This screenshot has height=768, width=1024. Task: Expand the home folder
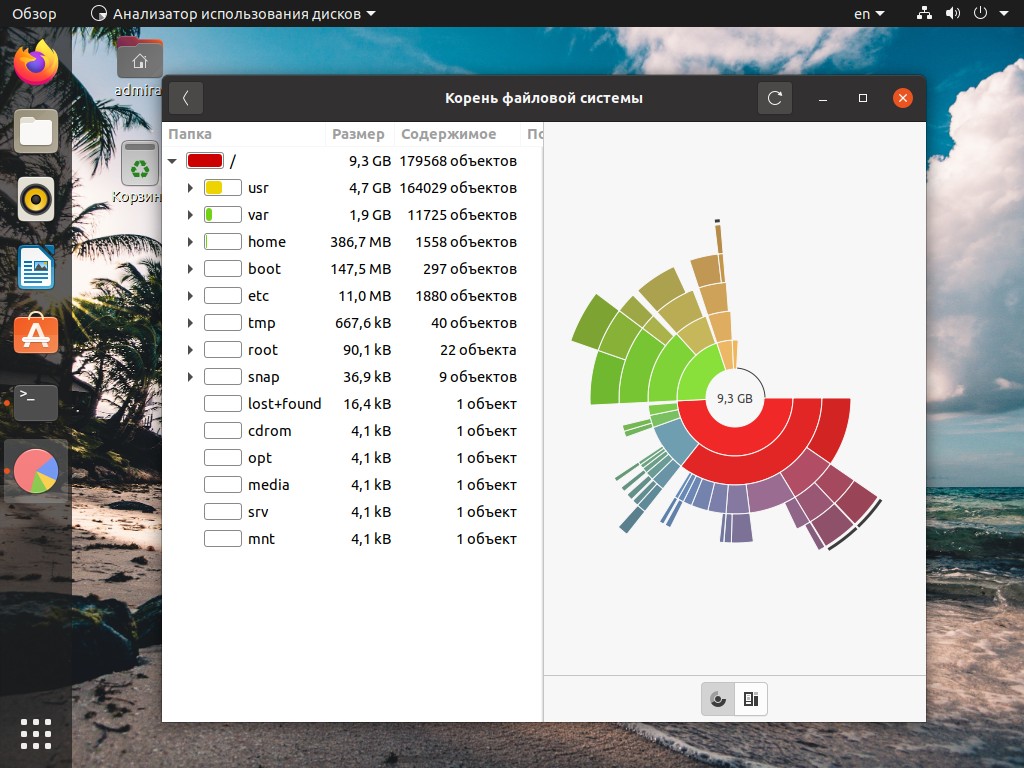pos(190,242)
